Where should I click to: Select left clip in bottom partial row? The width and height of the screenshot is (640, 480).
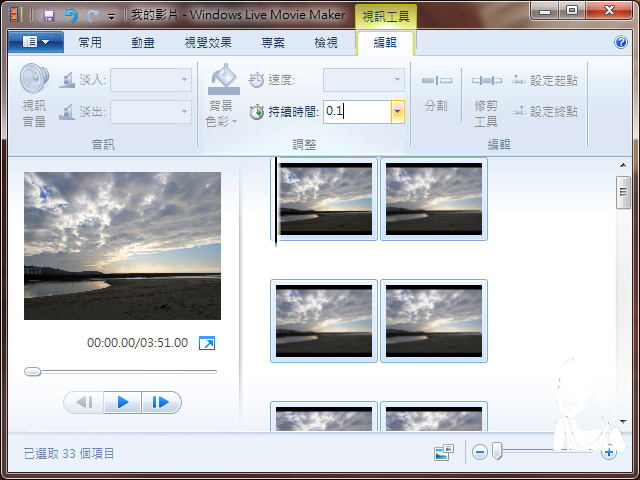tap(324, 416)
